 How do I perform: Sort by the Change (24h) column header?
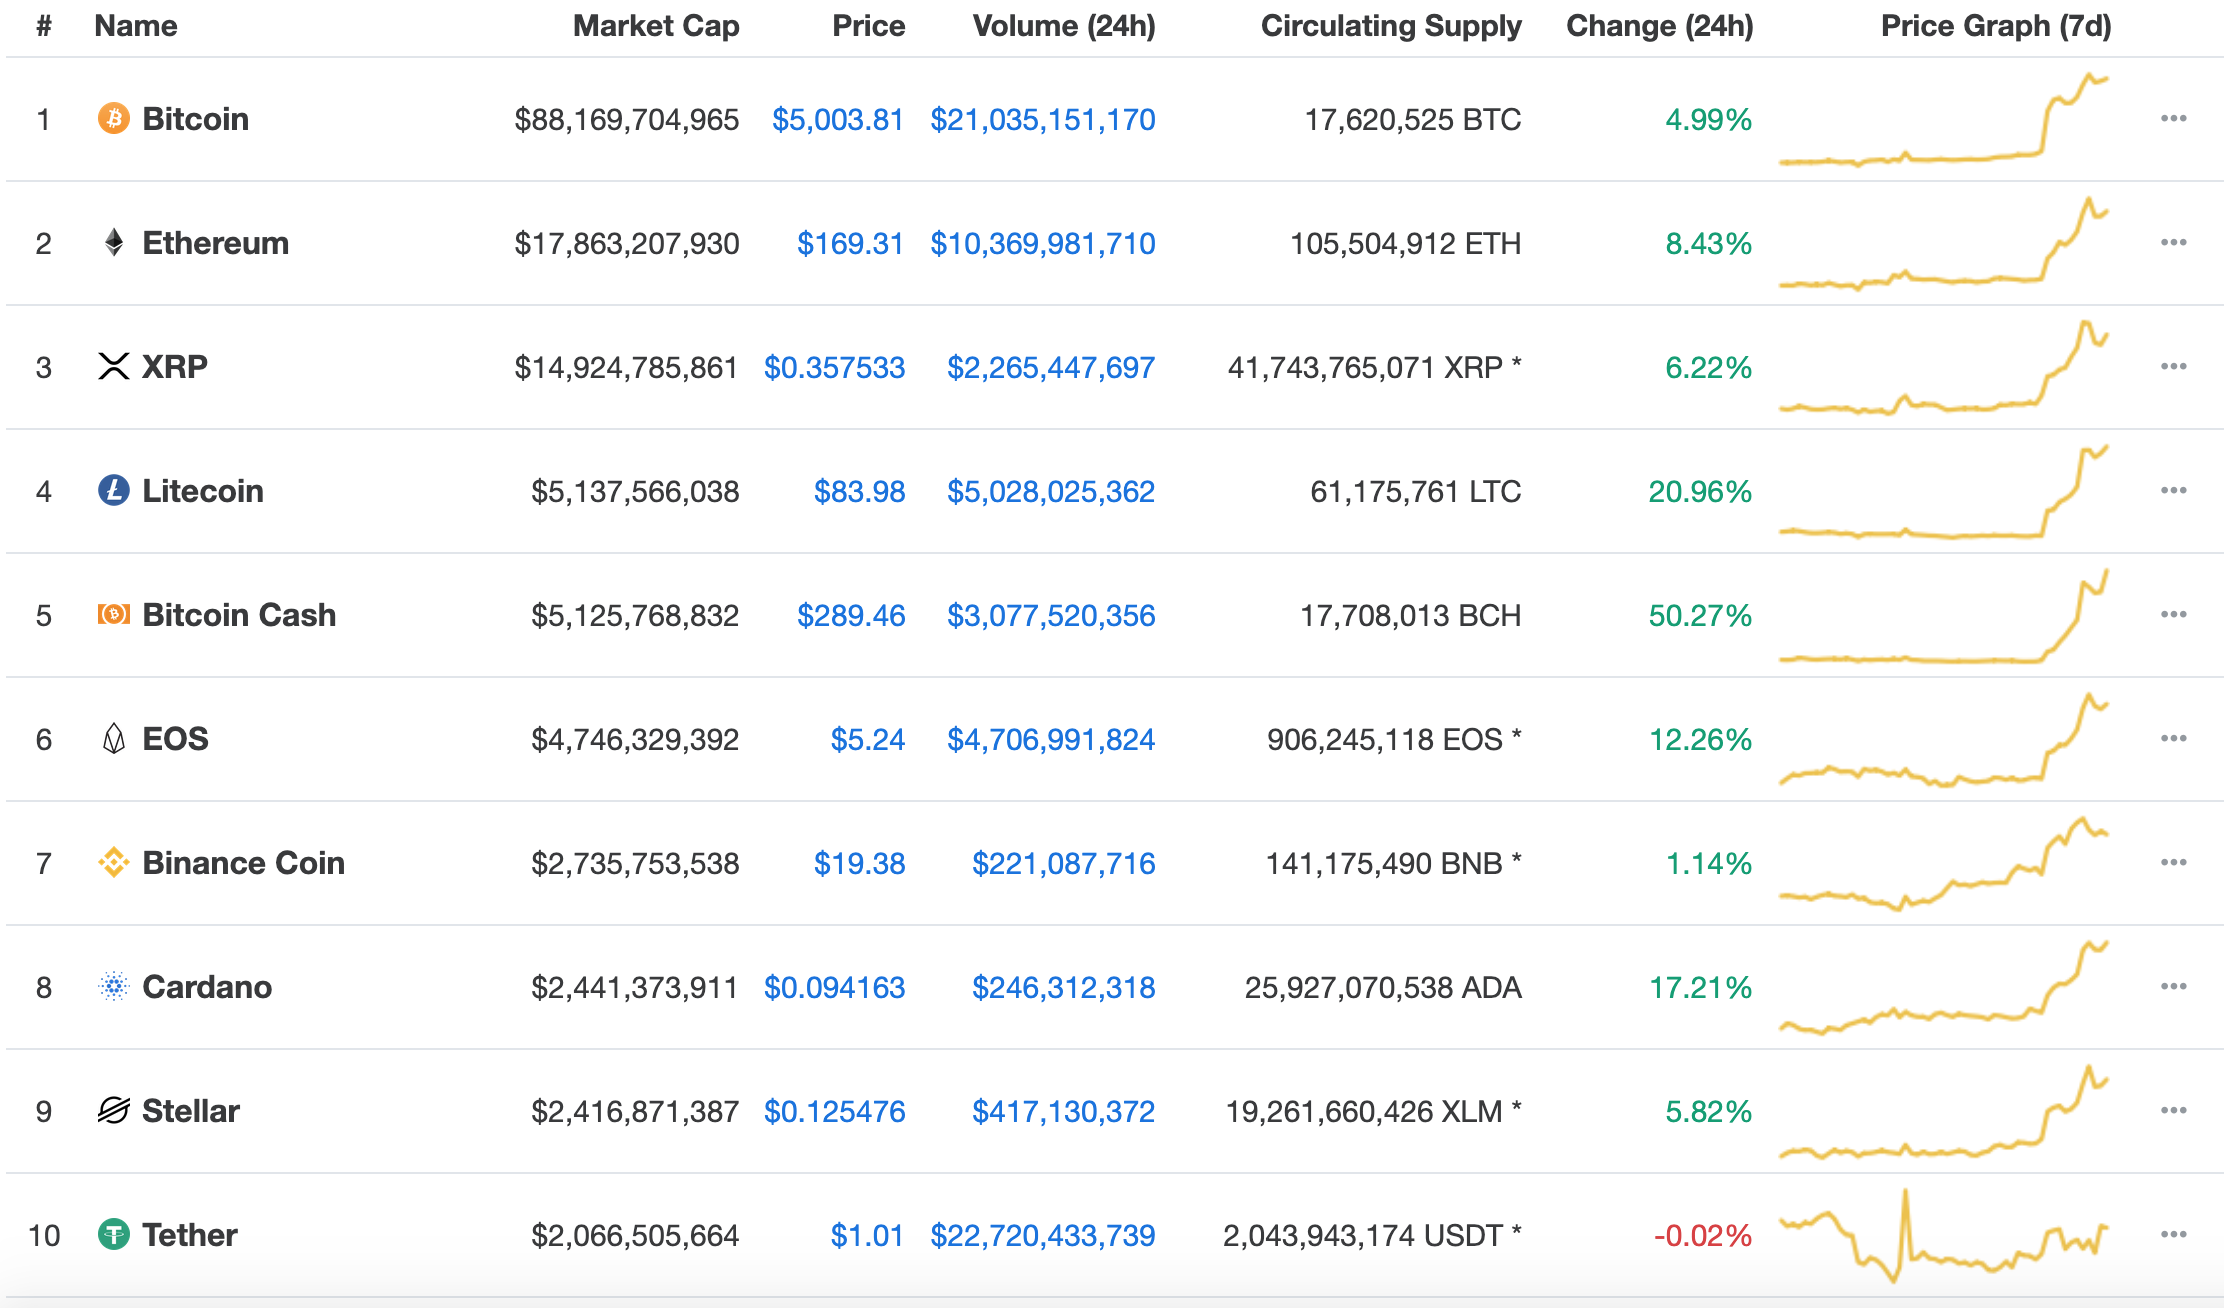pos(1660,26)
